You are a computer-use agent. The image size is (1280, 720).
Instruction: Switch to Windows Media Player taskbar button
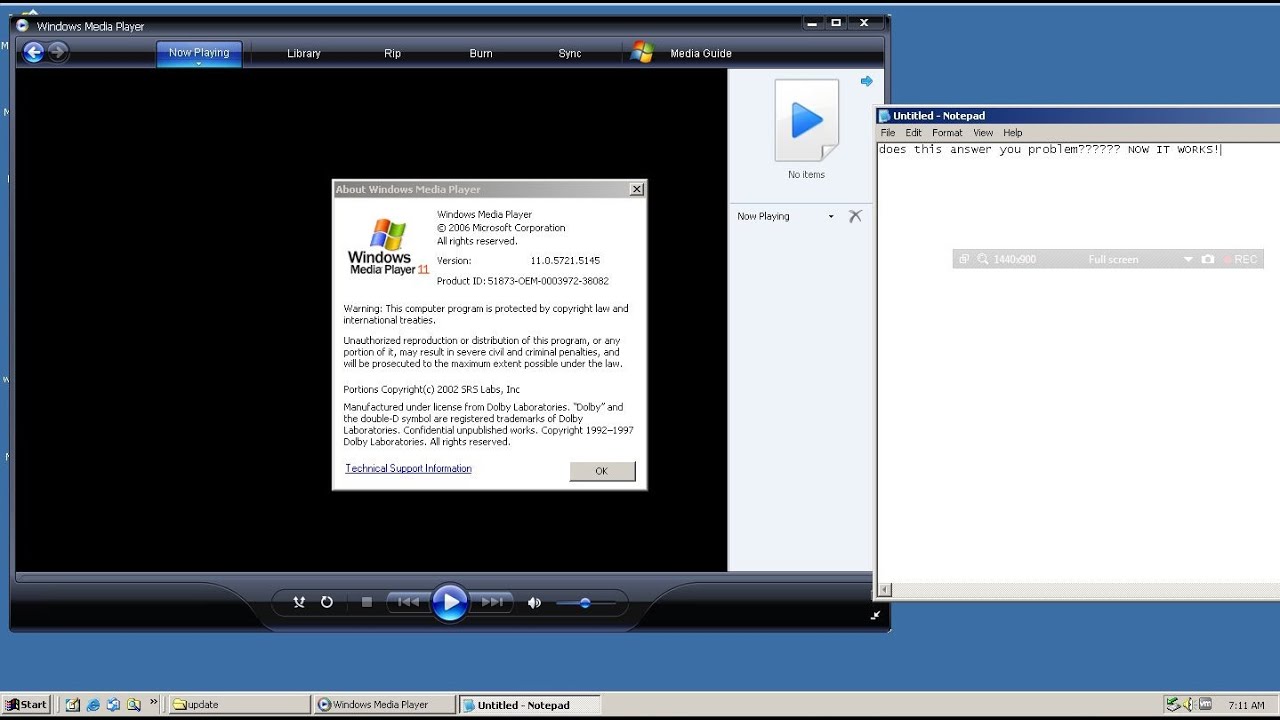[384, 704]
